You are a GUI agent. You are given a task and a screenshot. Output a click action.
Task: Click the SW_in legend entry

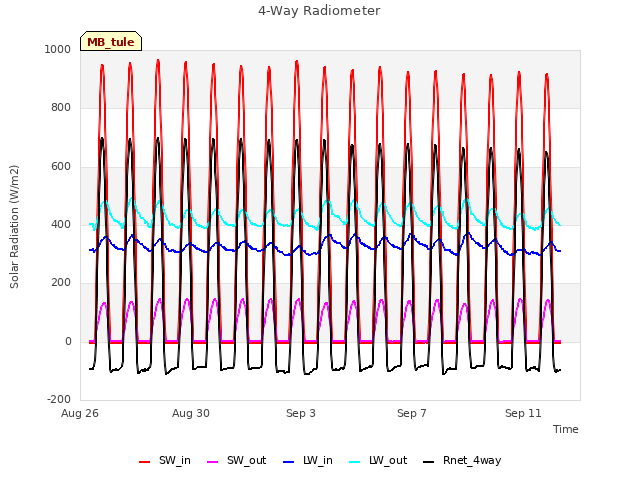(x=164, y=461)
